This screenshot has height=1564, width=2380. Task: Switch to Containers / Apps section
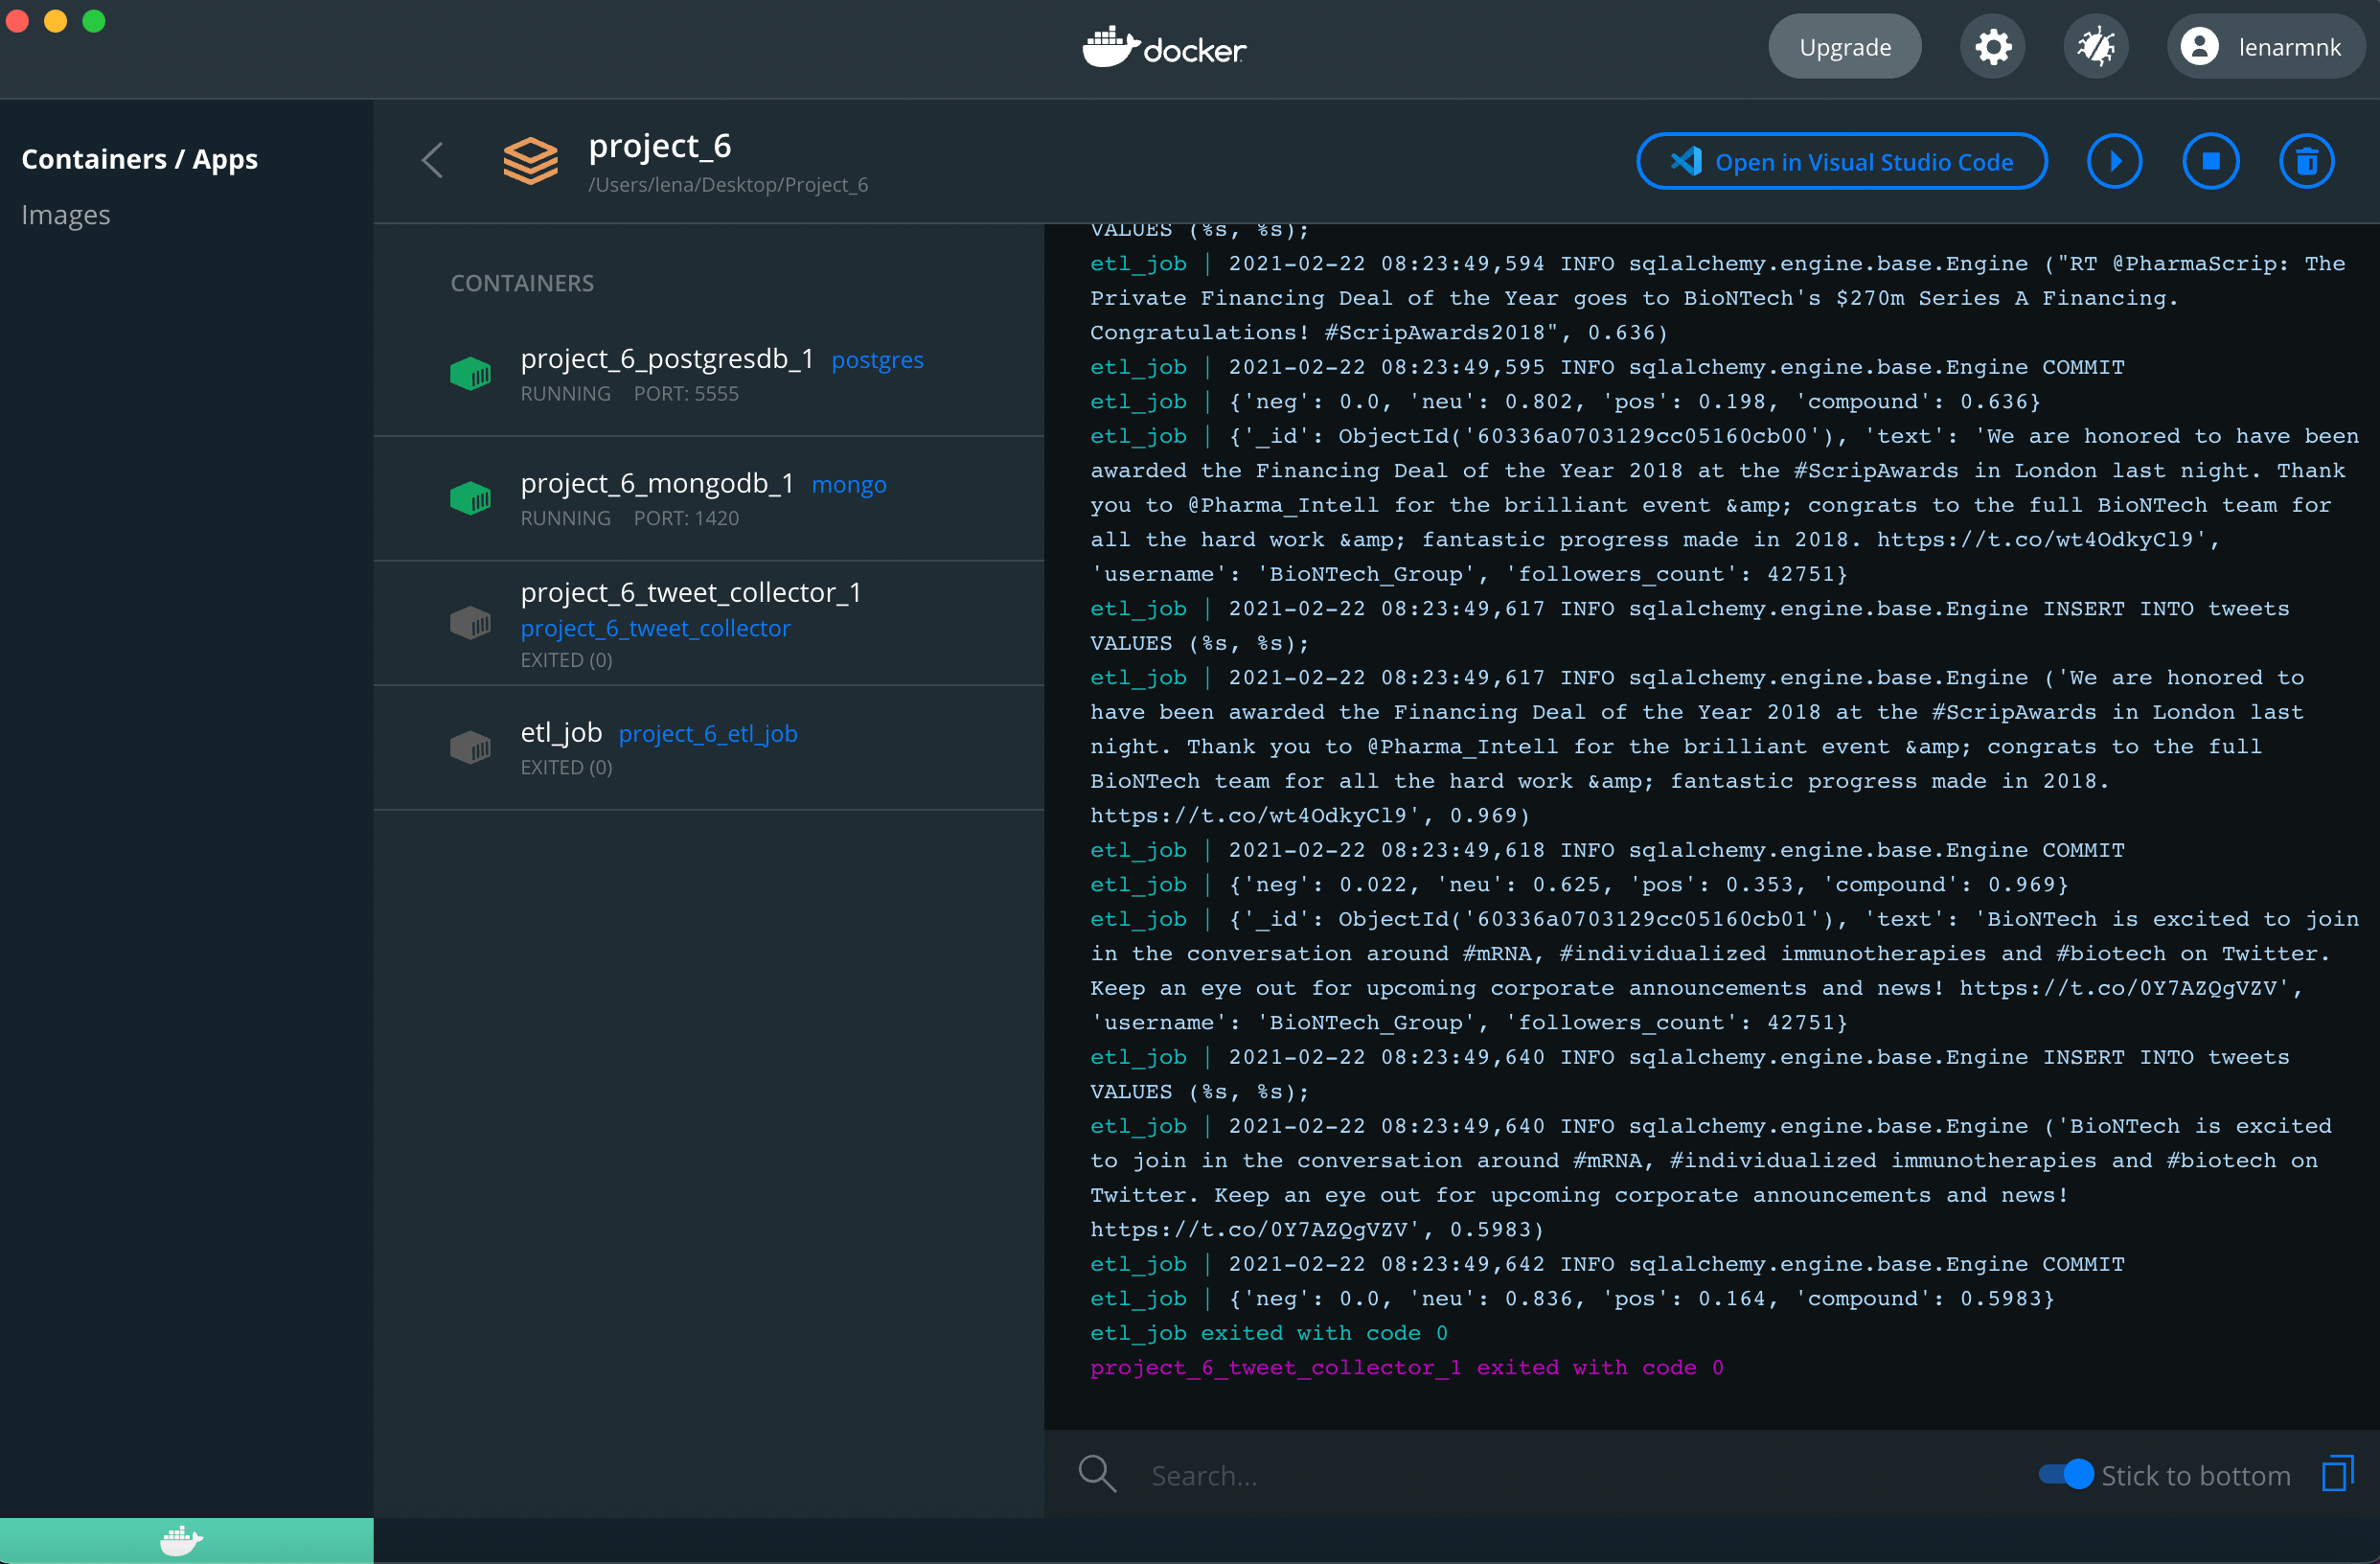pos(140,158)
